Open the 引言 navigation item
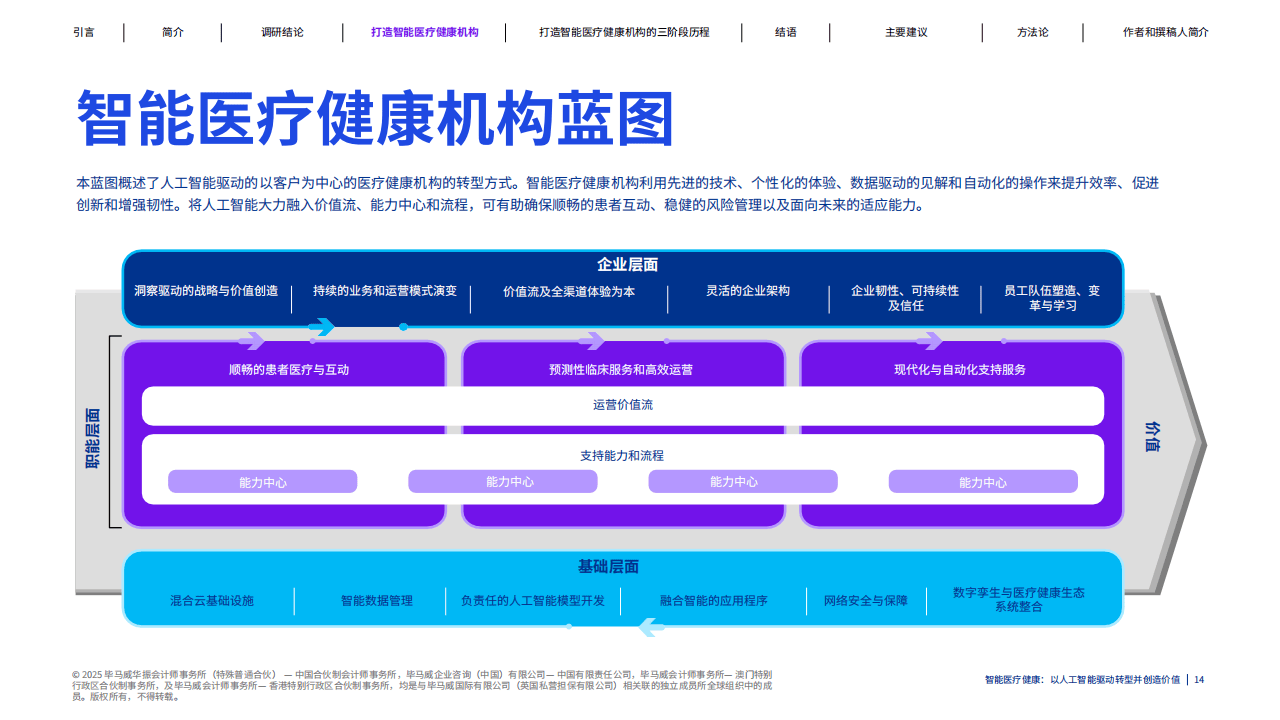This screenshot has width=1280, height=720. tap(83, 32)
